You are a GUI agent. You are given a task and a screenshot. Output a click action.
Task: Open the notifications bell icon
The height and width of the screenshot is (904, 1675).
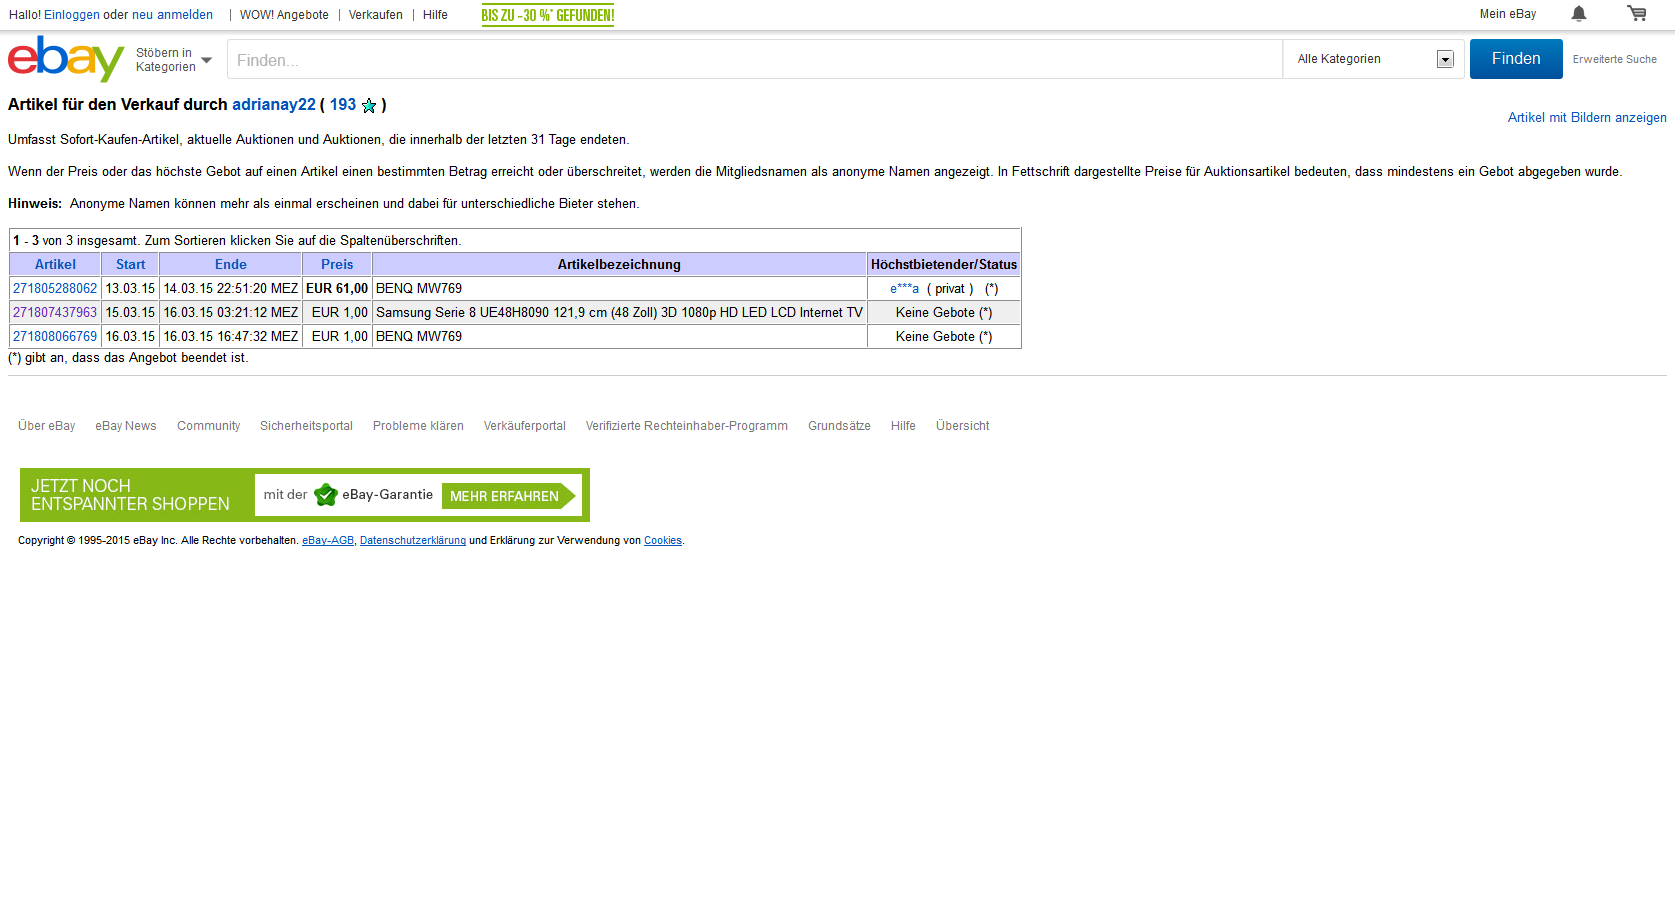pyautogui.click(x=1579, y=14)
